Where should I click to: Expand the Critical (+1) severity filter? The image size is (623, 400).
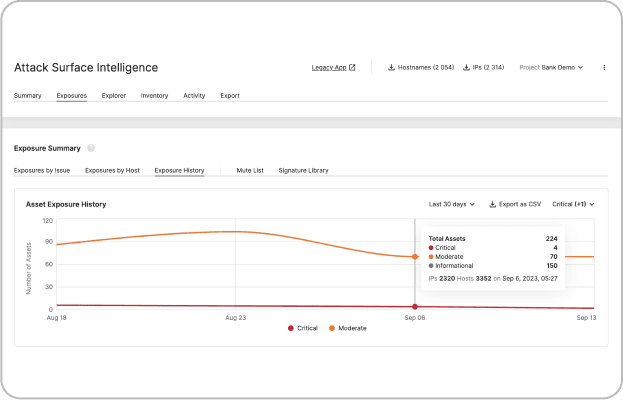(573, 204)
